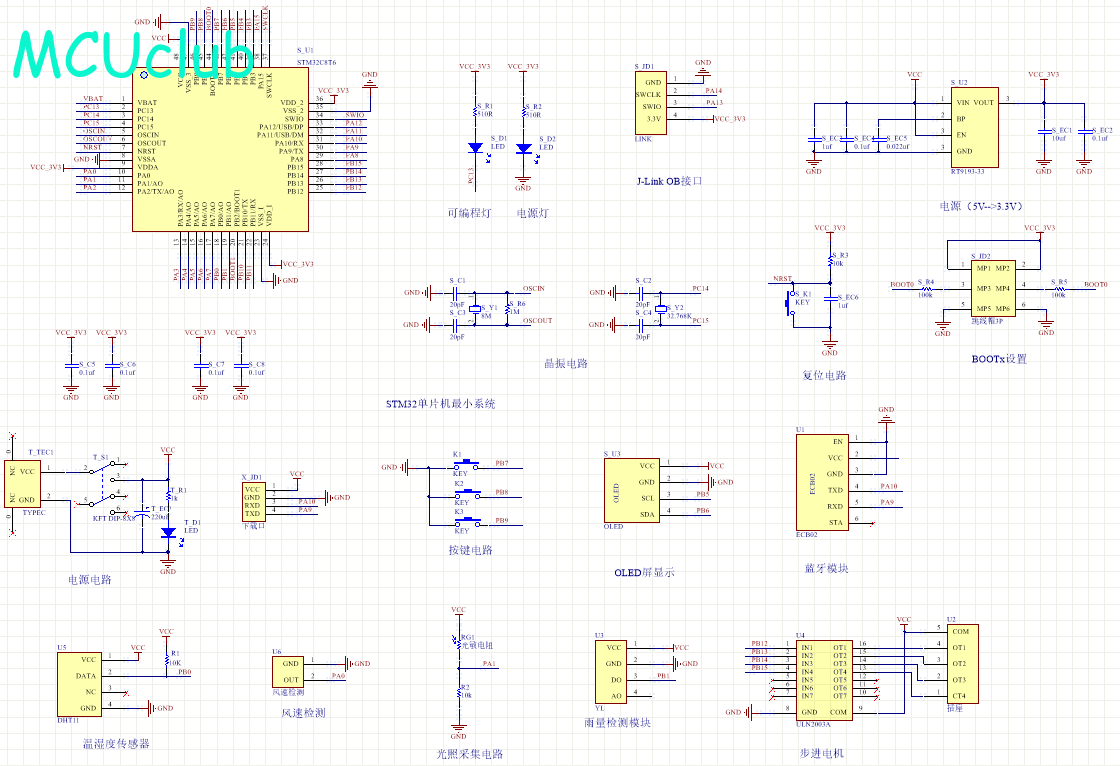Screen dimensions: 1120x766
Task: Select the T_TEC1 TYPEC connector block
Action: [x=22, y=484]
